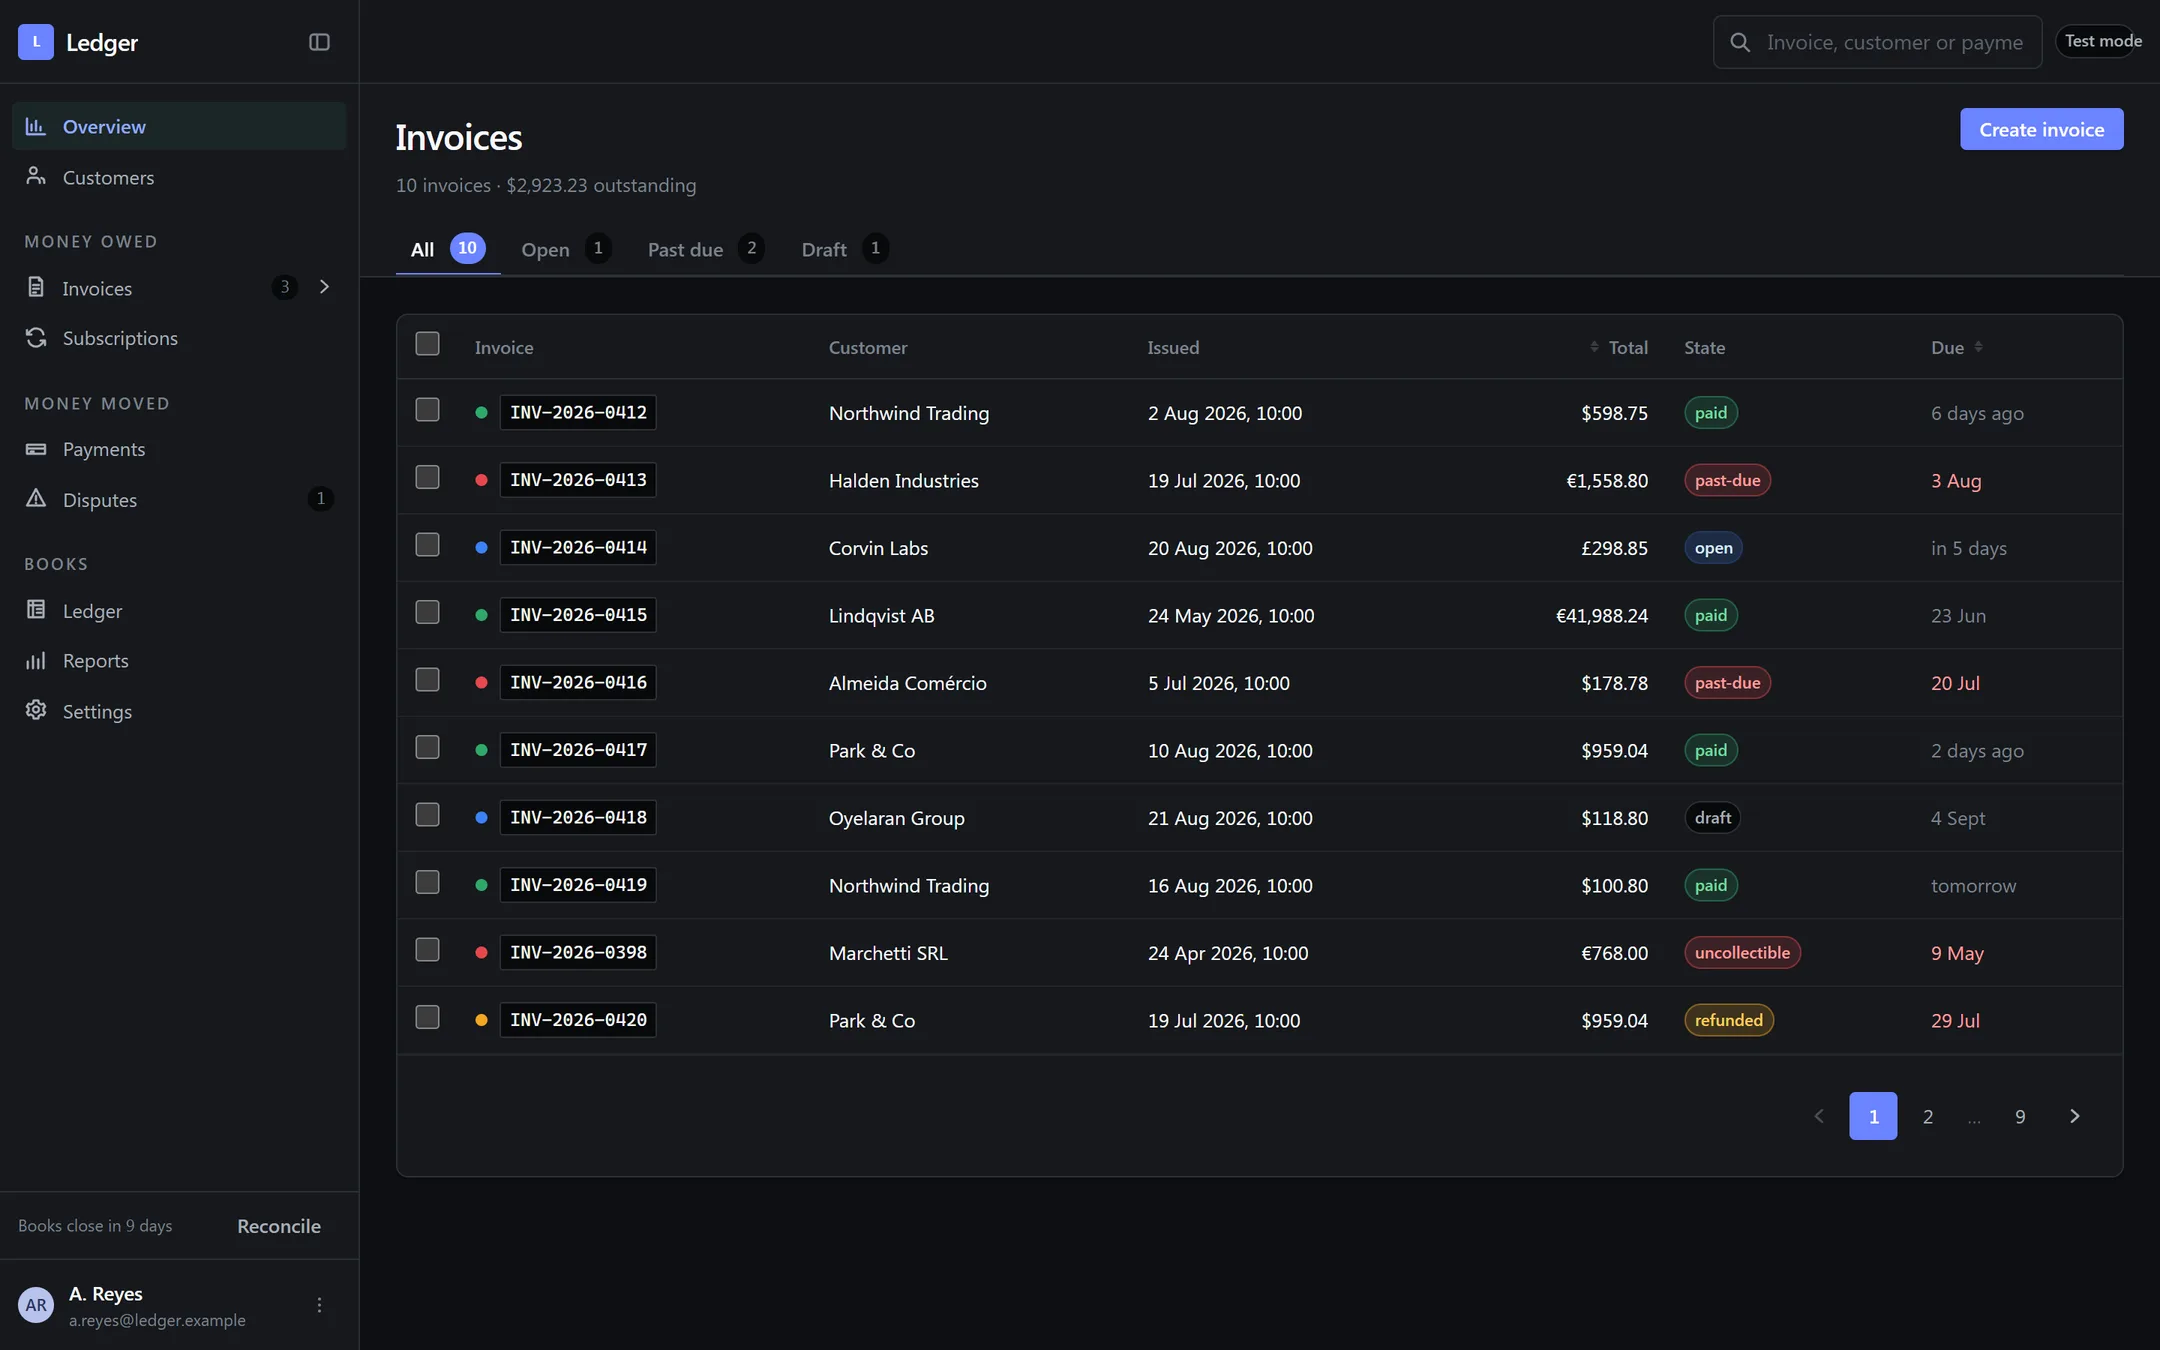Click the Customer column header
This screenshot has width=2160, height=1350.
(x=868, y=347)
